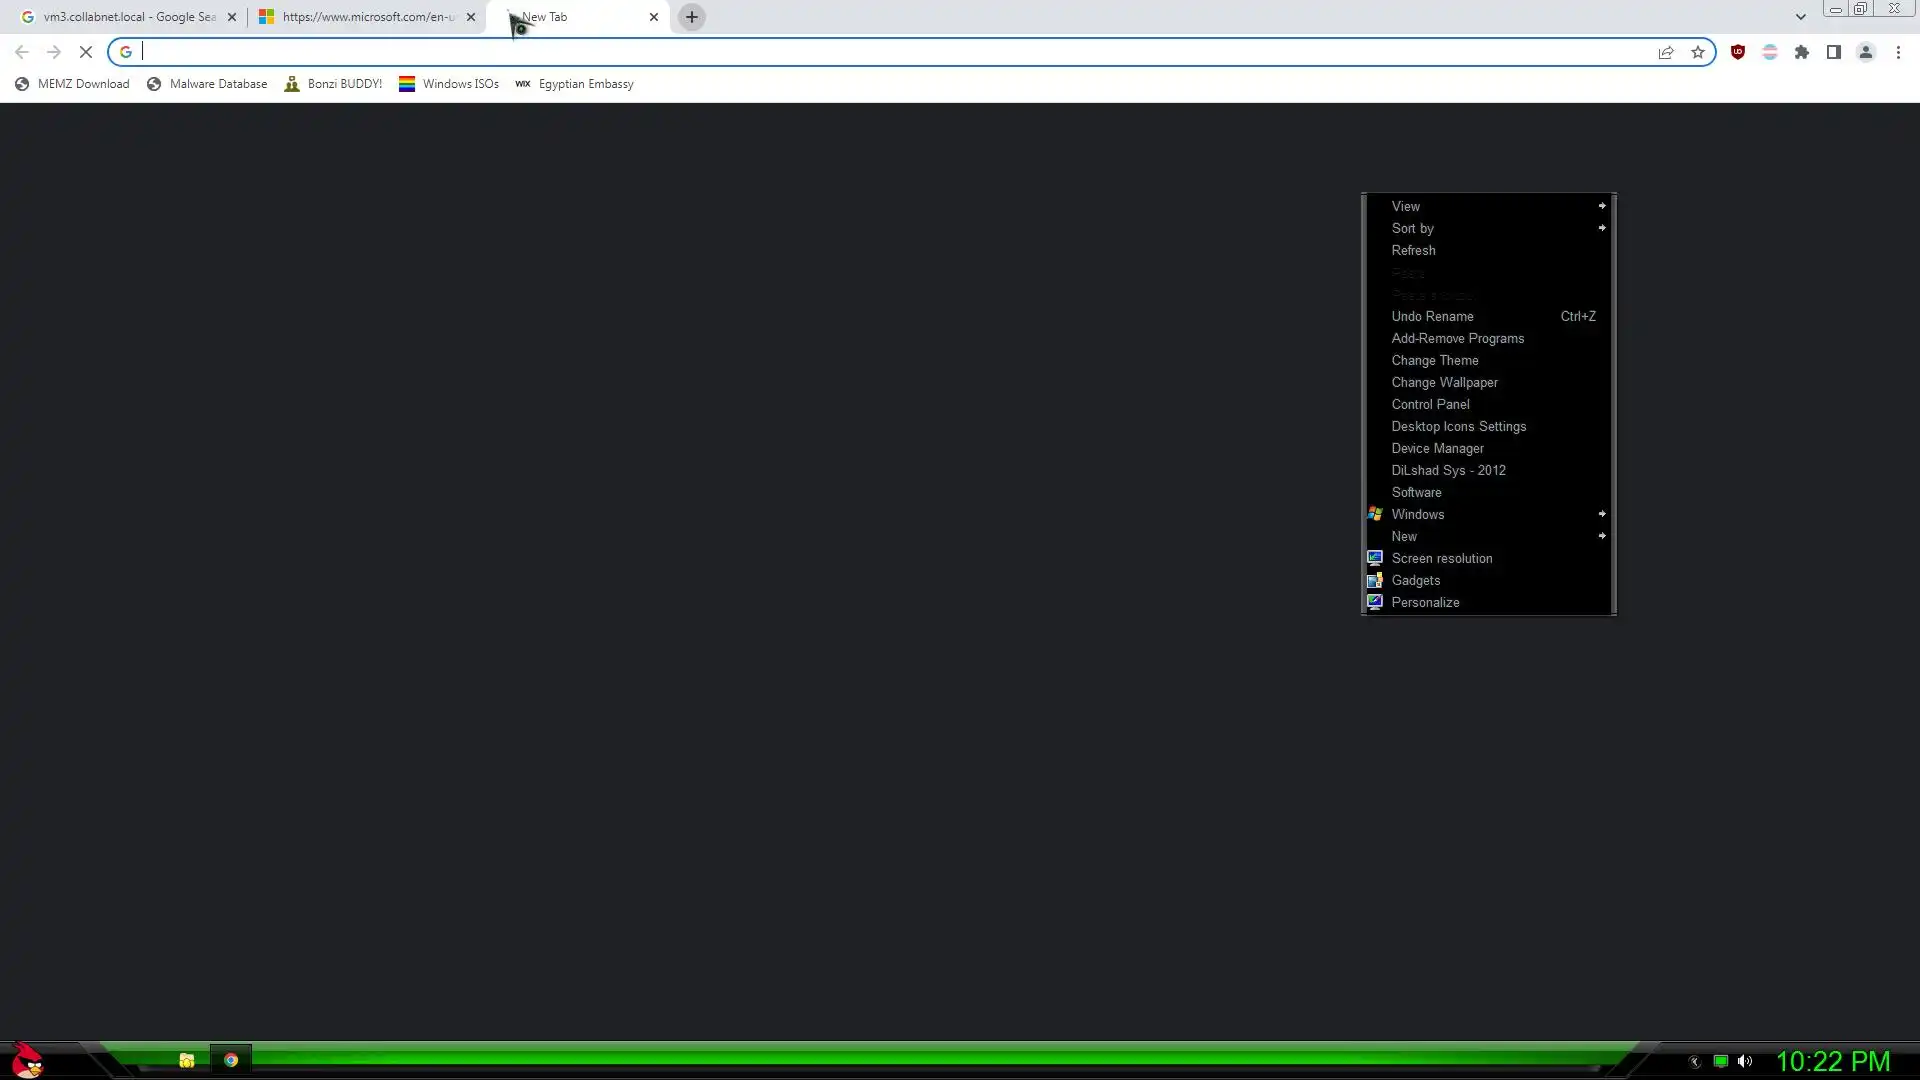Stop loading the page
The height and width of the screenshot is (1080, 1920).
tap(86, 52)
